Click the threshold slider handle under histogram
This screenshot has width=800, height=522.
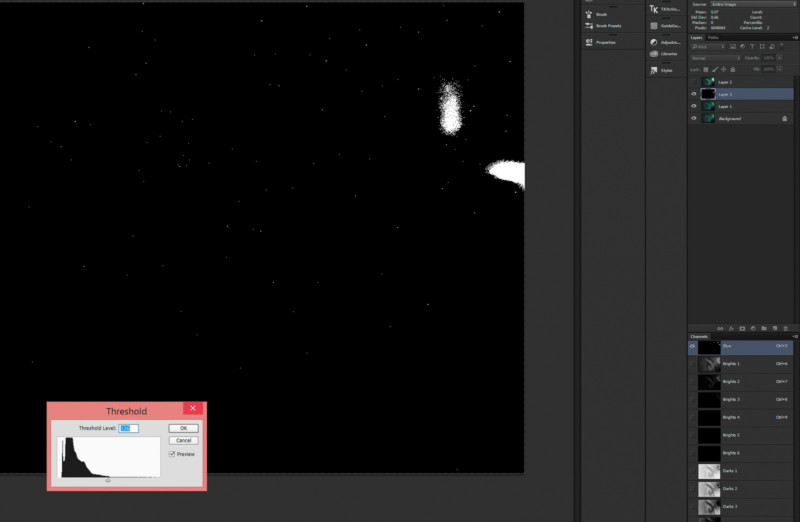(x=108, y=480)
